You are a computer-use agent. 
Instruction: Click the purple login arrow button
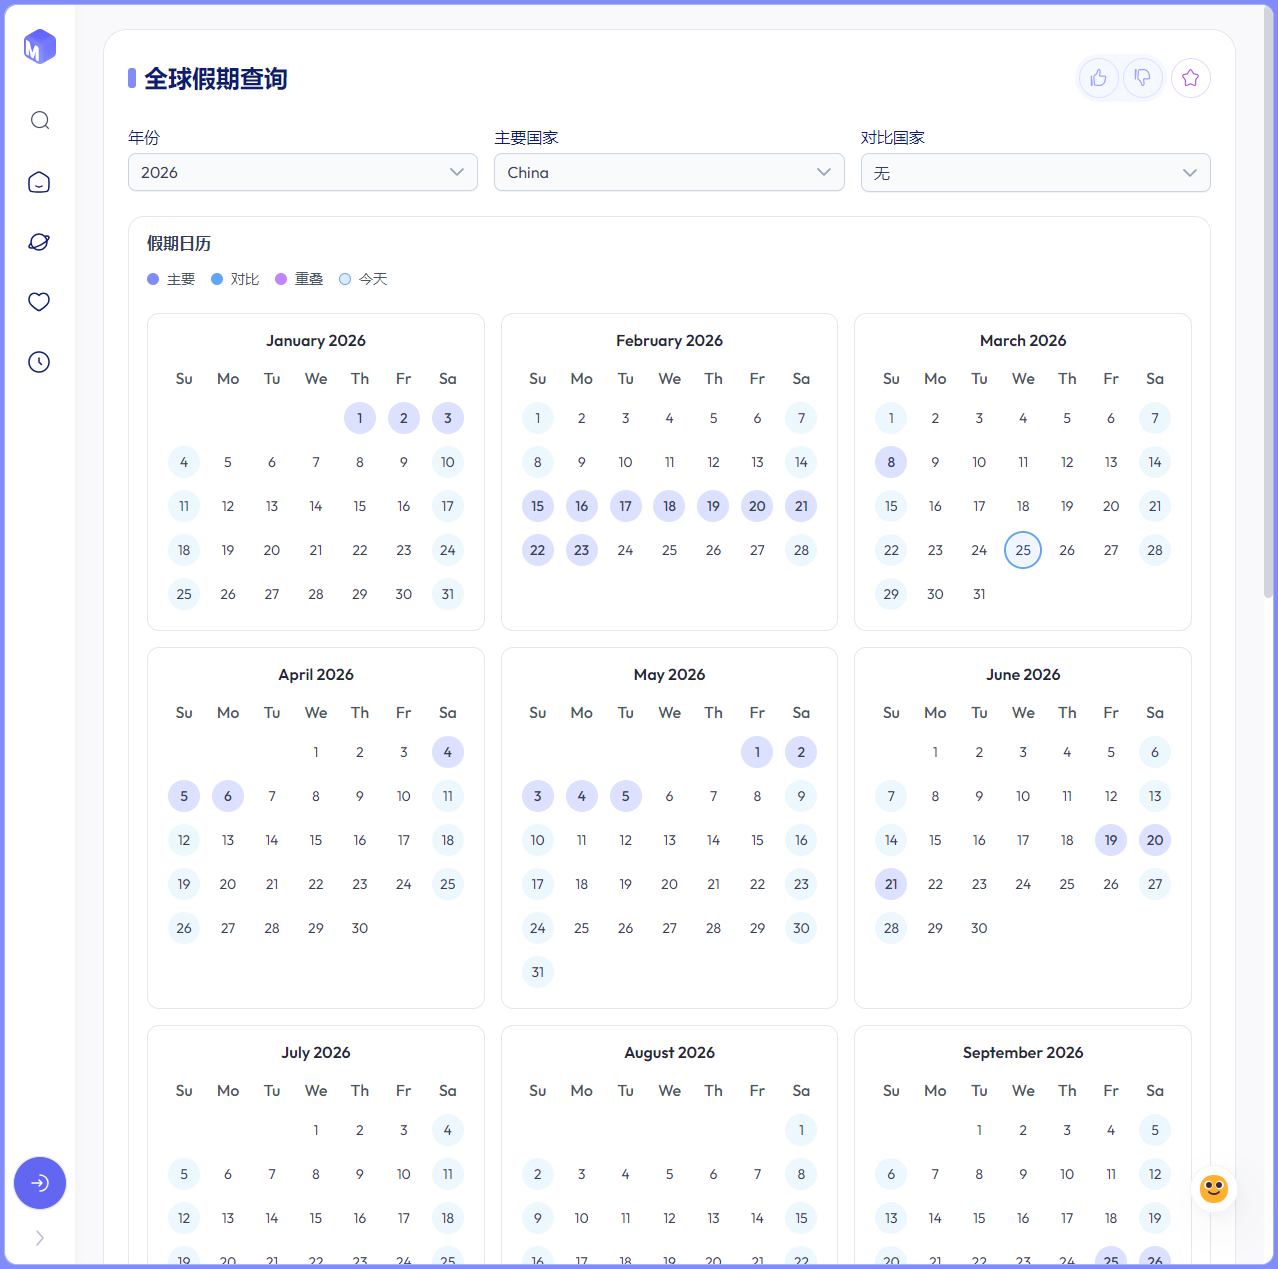pos(40,1183)
